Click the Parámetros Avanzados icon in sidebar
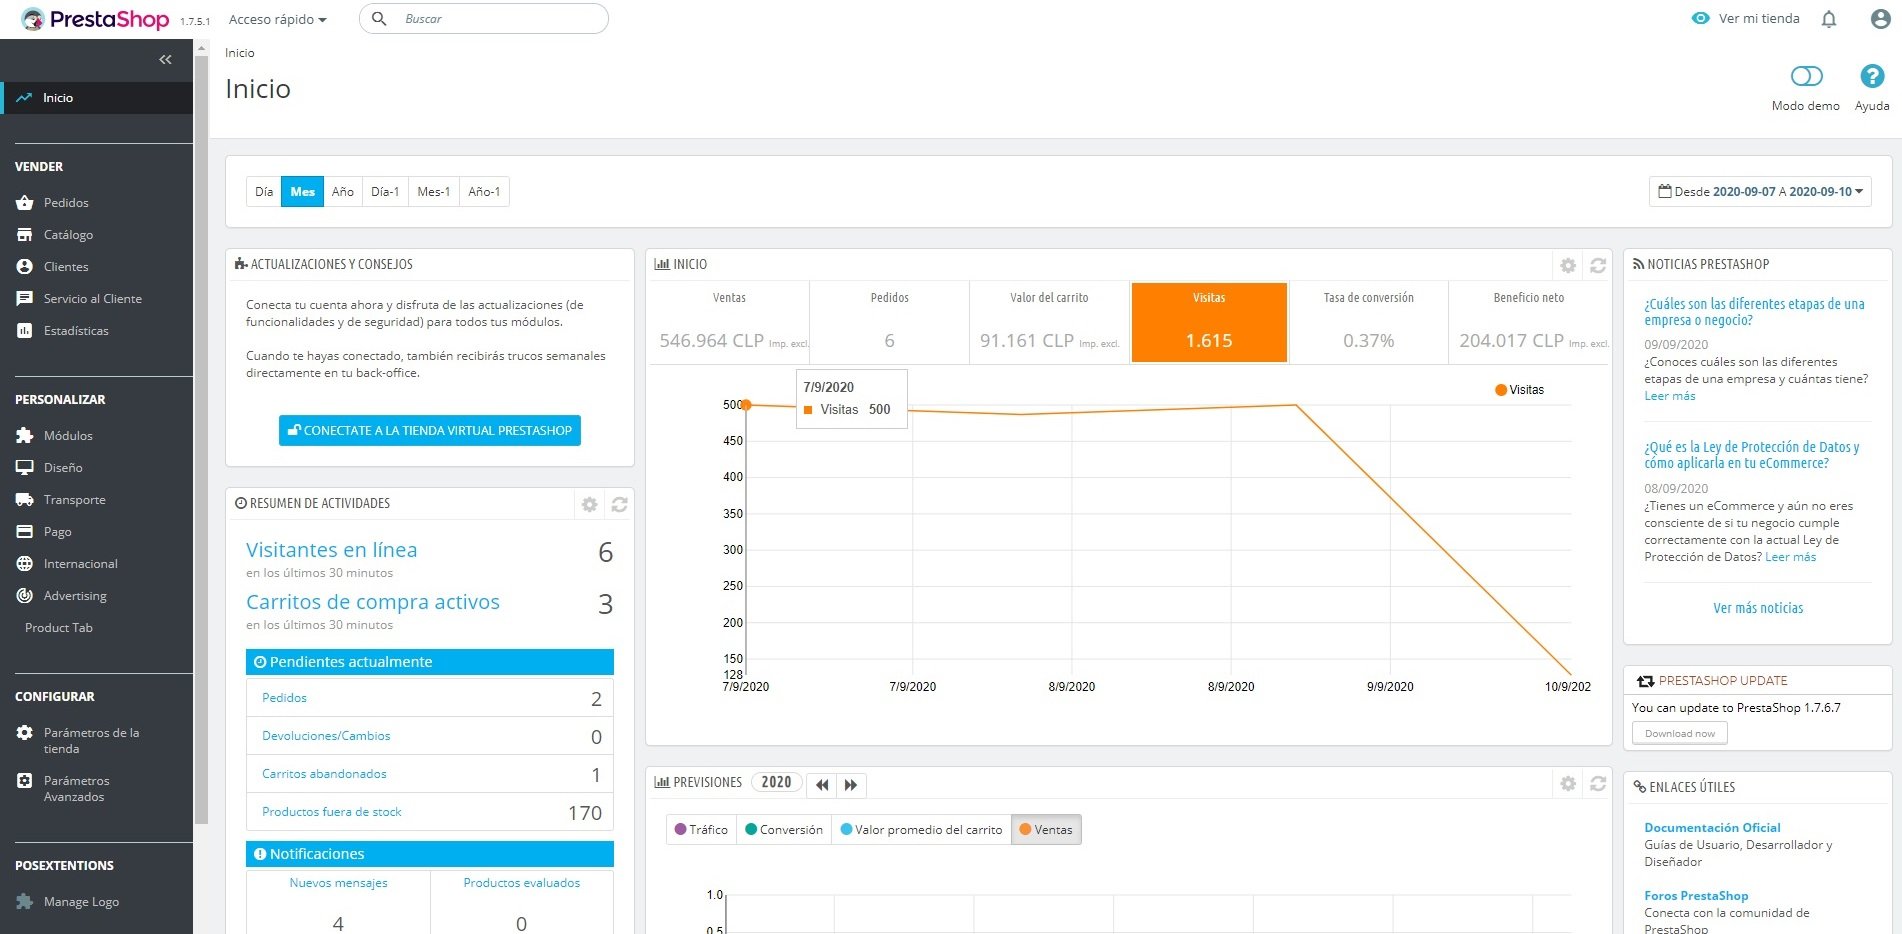 (25, 781)
